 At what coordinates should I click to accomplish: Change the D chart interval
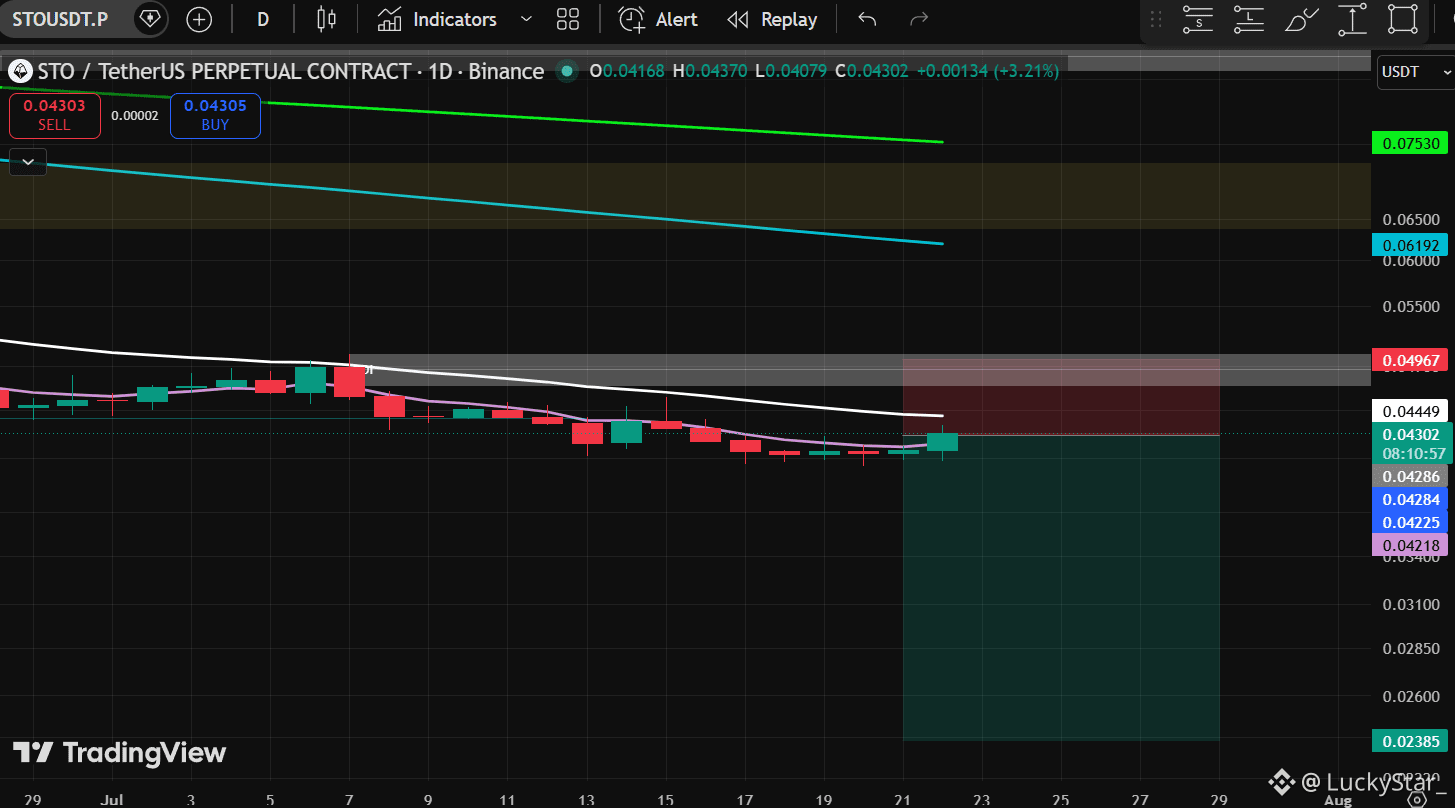(x=263, y=19)
